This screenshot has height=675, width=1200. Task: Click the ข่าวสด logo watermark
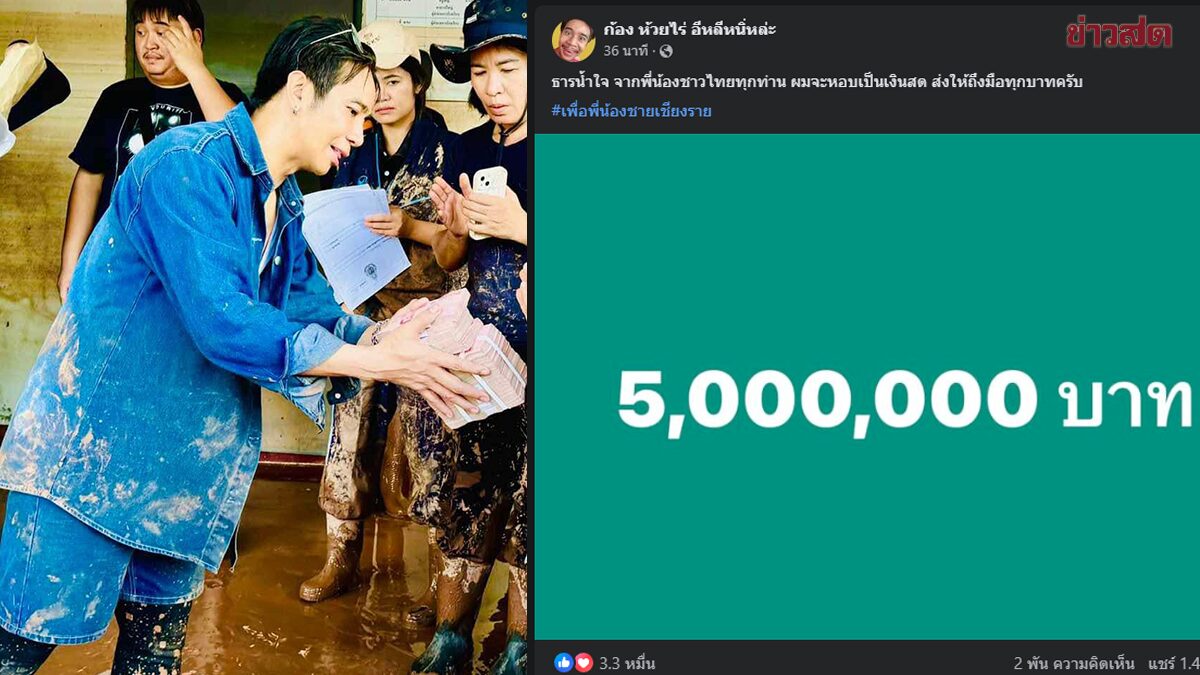[x=1118, y=34]
